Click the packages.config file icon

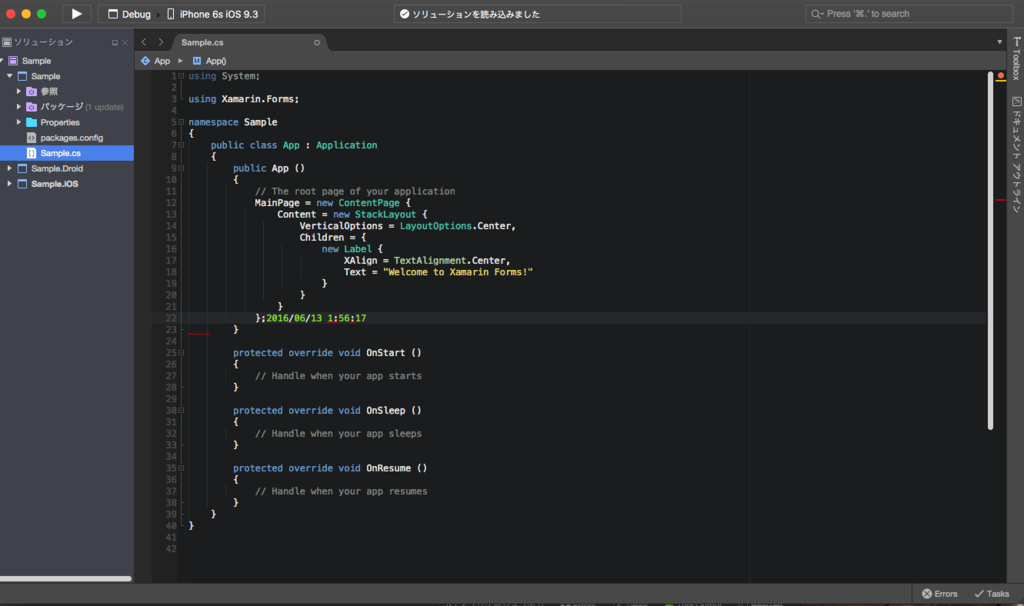coord(31,138)
